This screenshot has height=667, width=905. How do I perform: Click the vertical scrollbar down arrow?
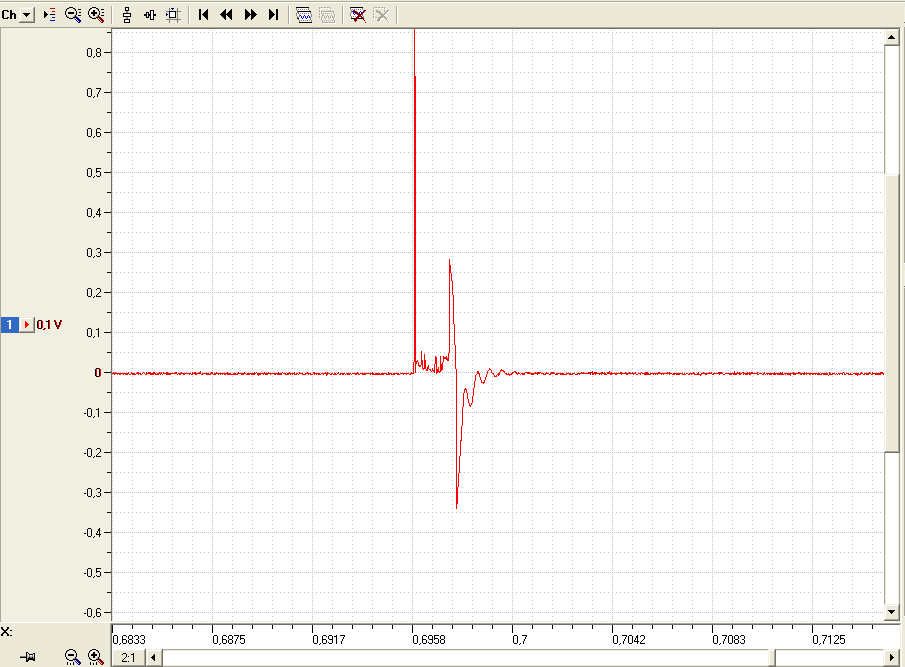[892, 612]
